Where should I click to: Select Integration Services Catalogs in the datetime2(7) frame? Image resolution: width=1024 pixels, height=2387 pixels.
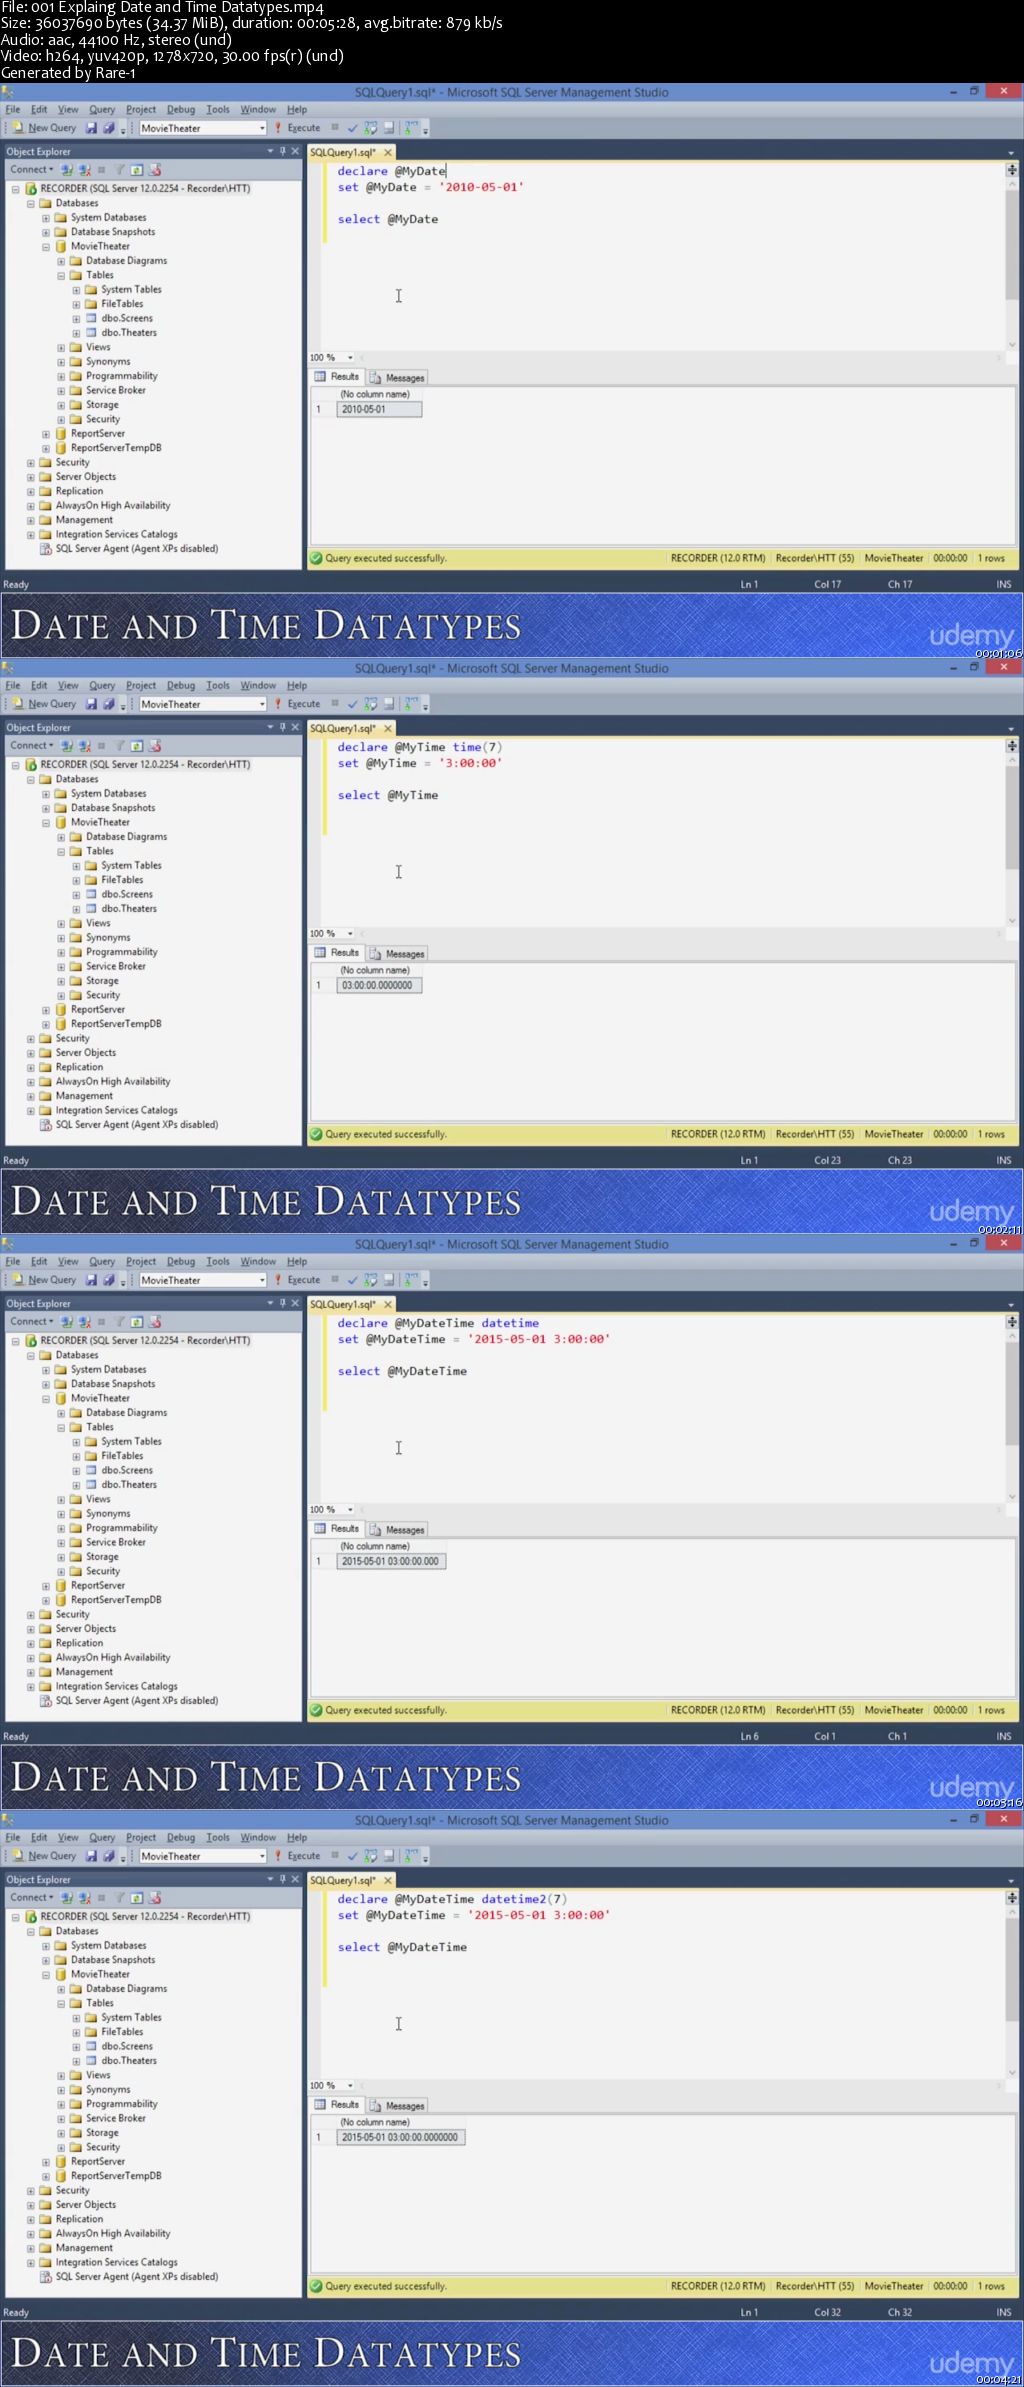click(116, 2263)
